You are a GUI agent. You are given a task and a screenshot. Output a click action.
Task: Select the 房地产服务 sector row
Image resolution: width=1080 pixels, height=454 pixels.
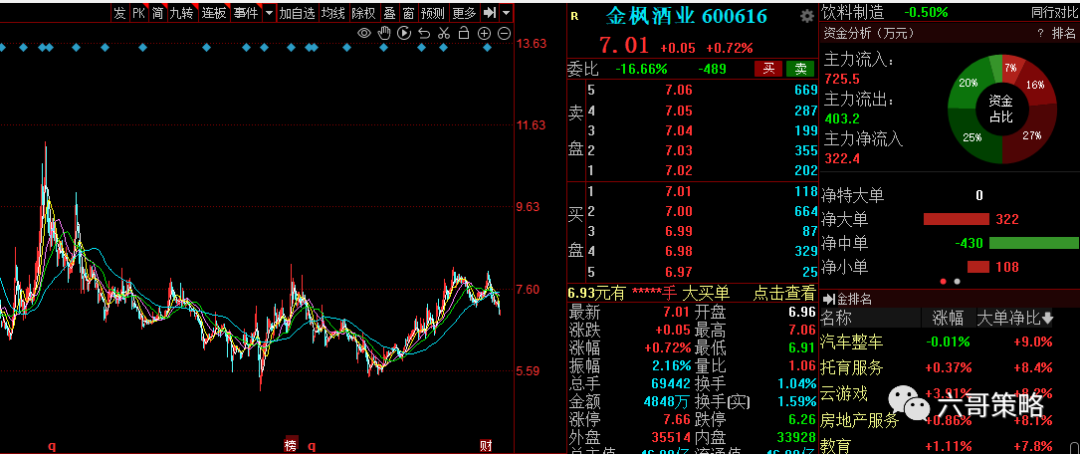[950, 420]
